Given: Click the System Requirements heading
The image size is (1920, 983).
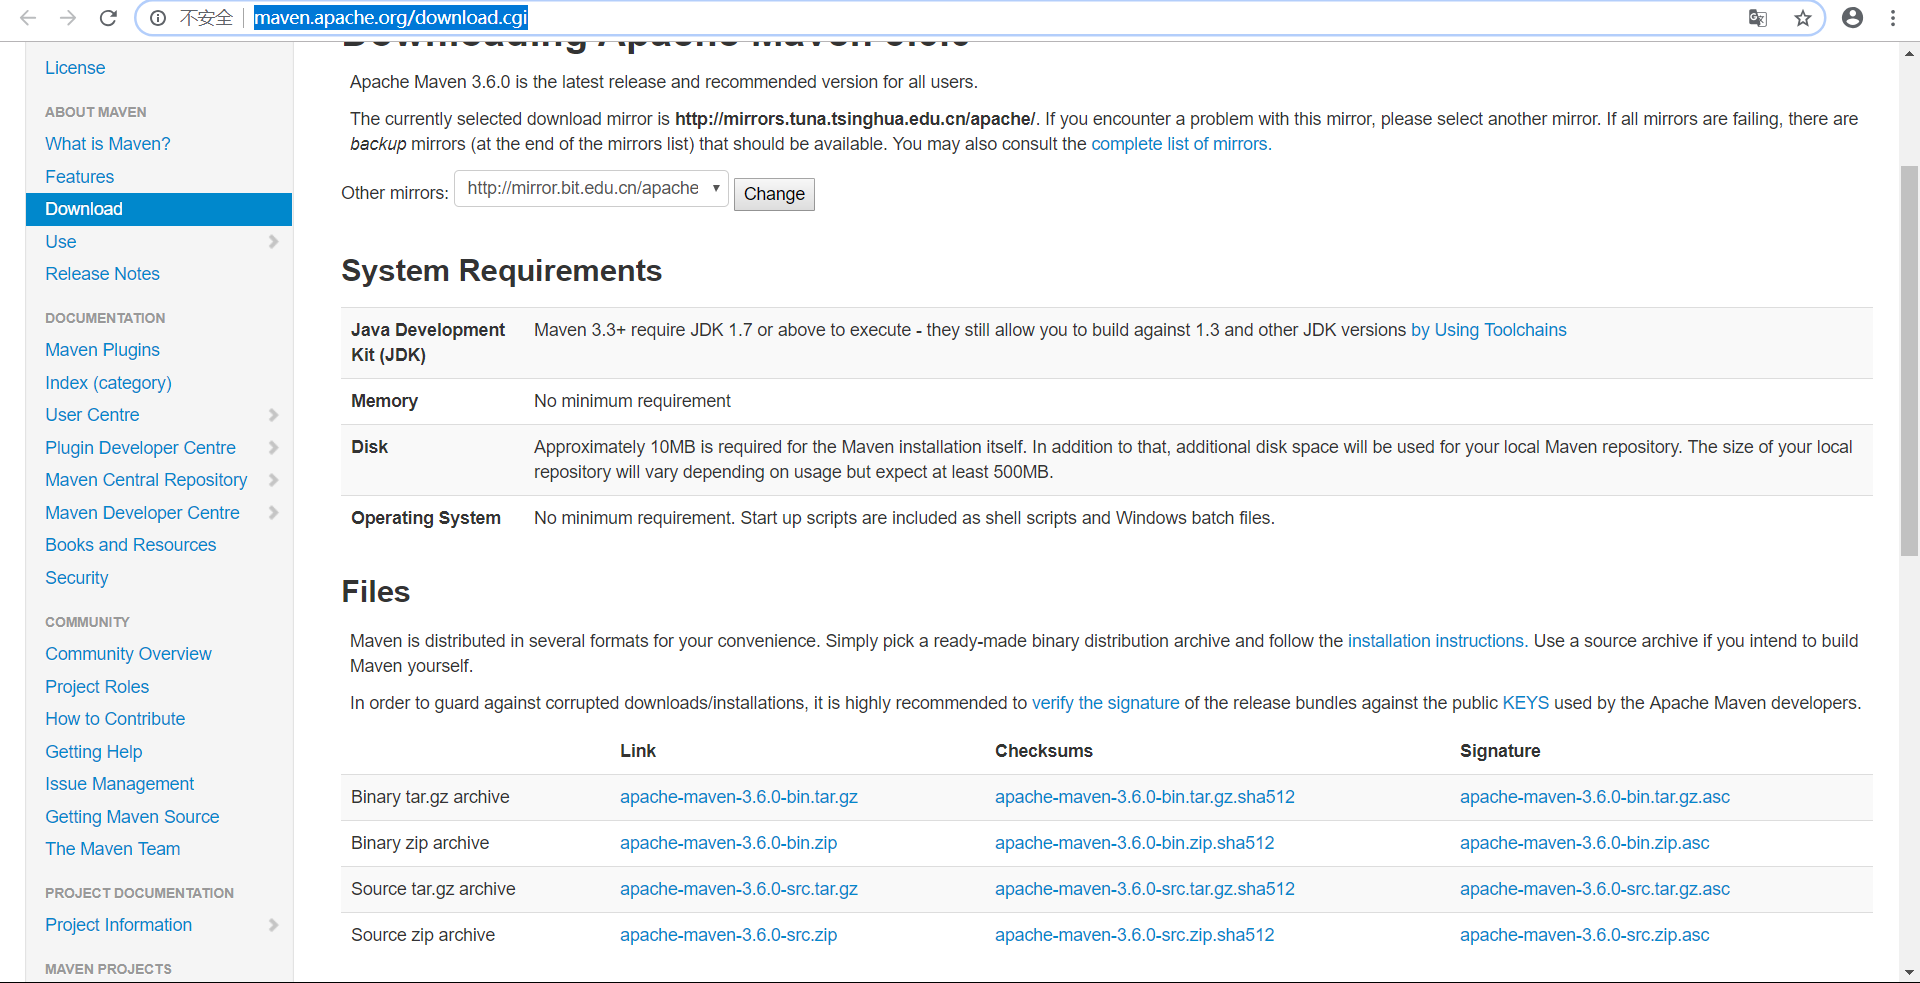Looking at the screenshot, I should pos(501,271).
